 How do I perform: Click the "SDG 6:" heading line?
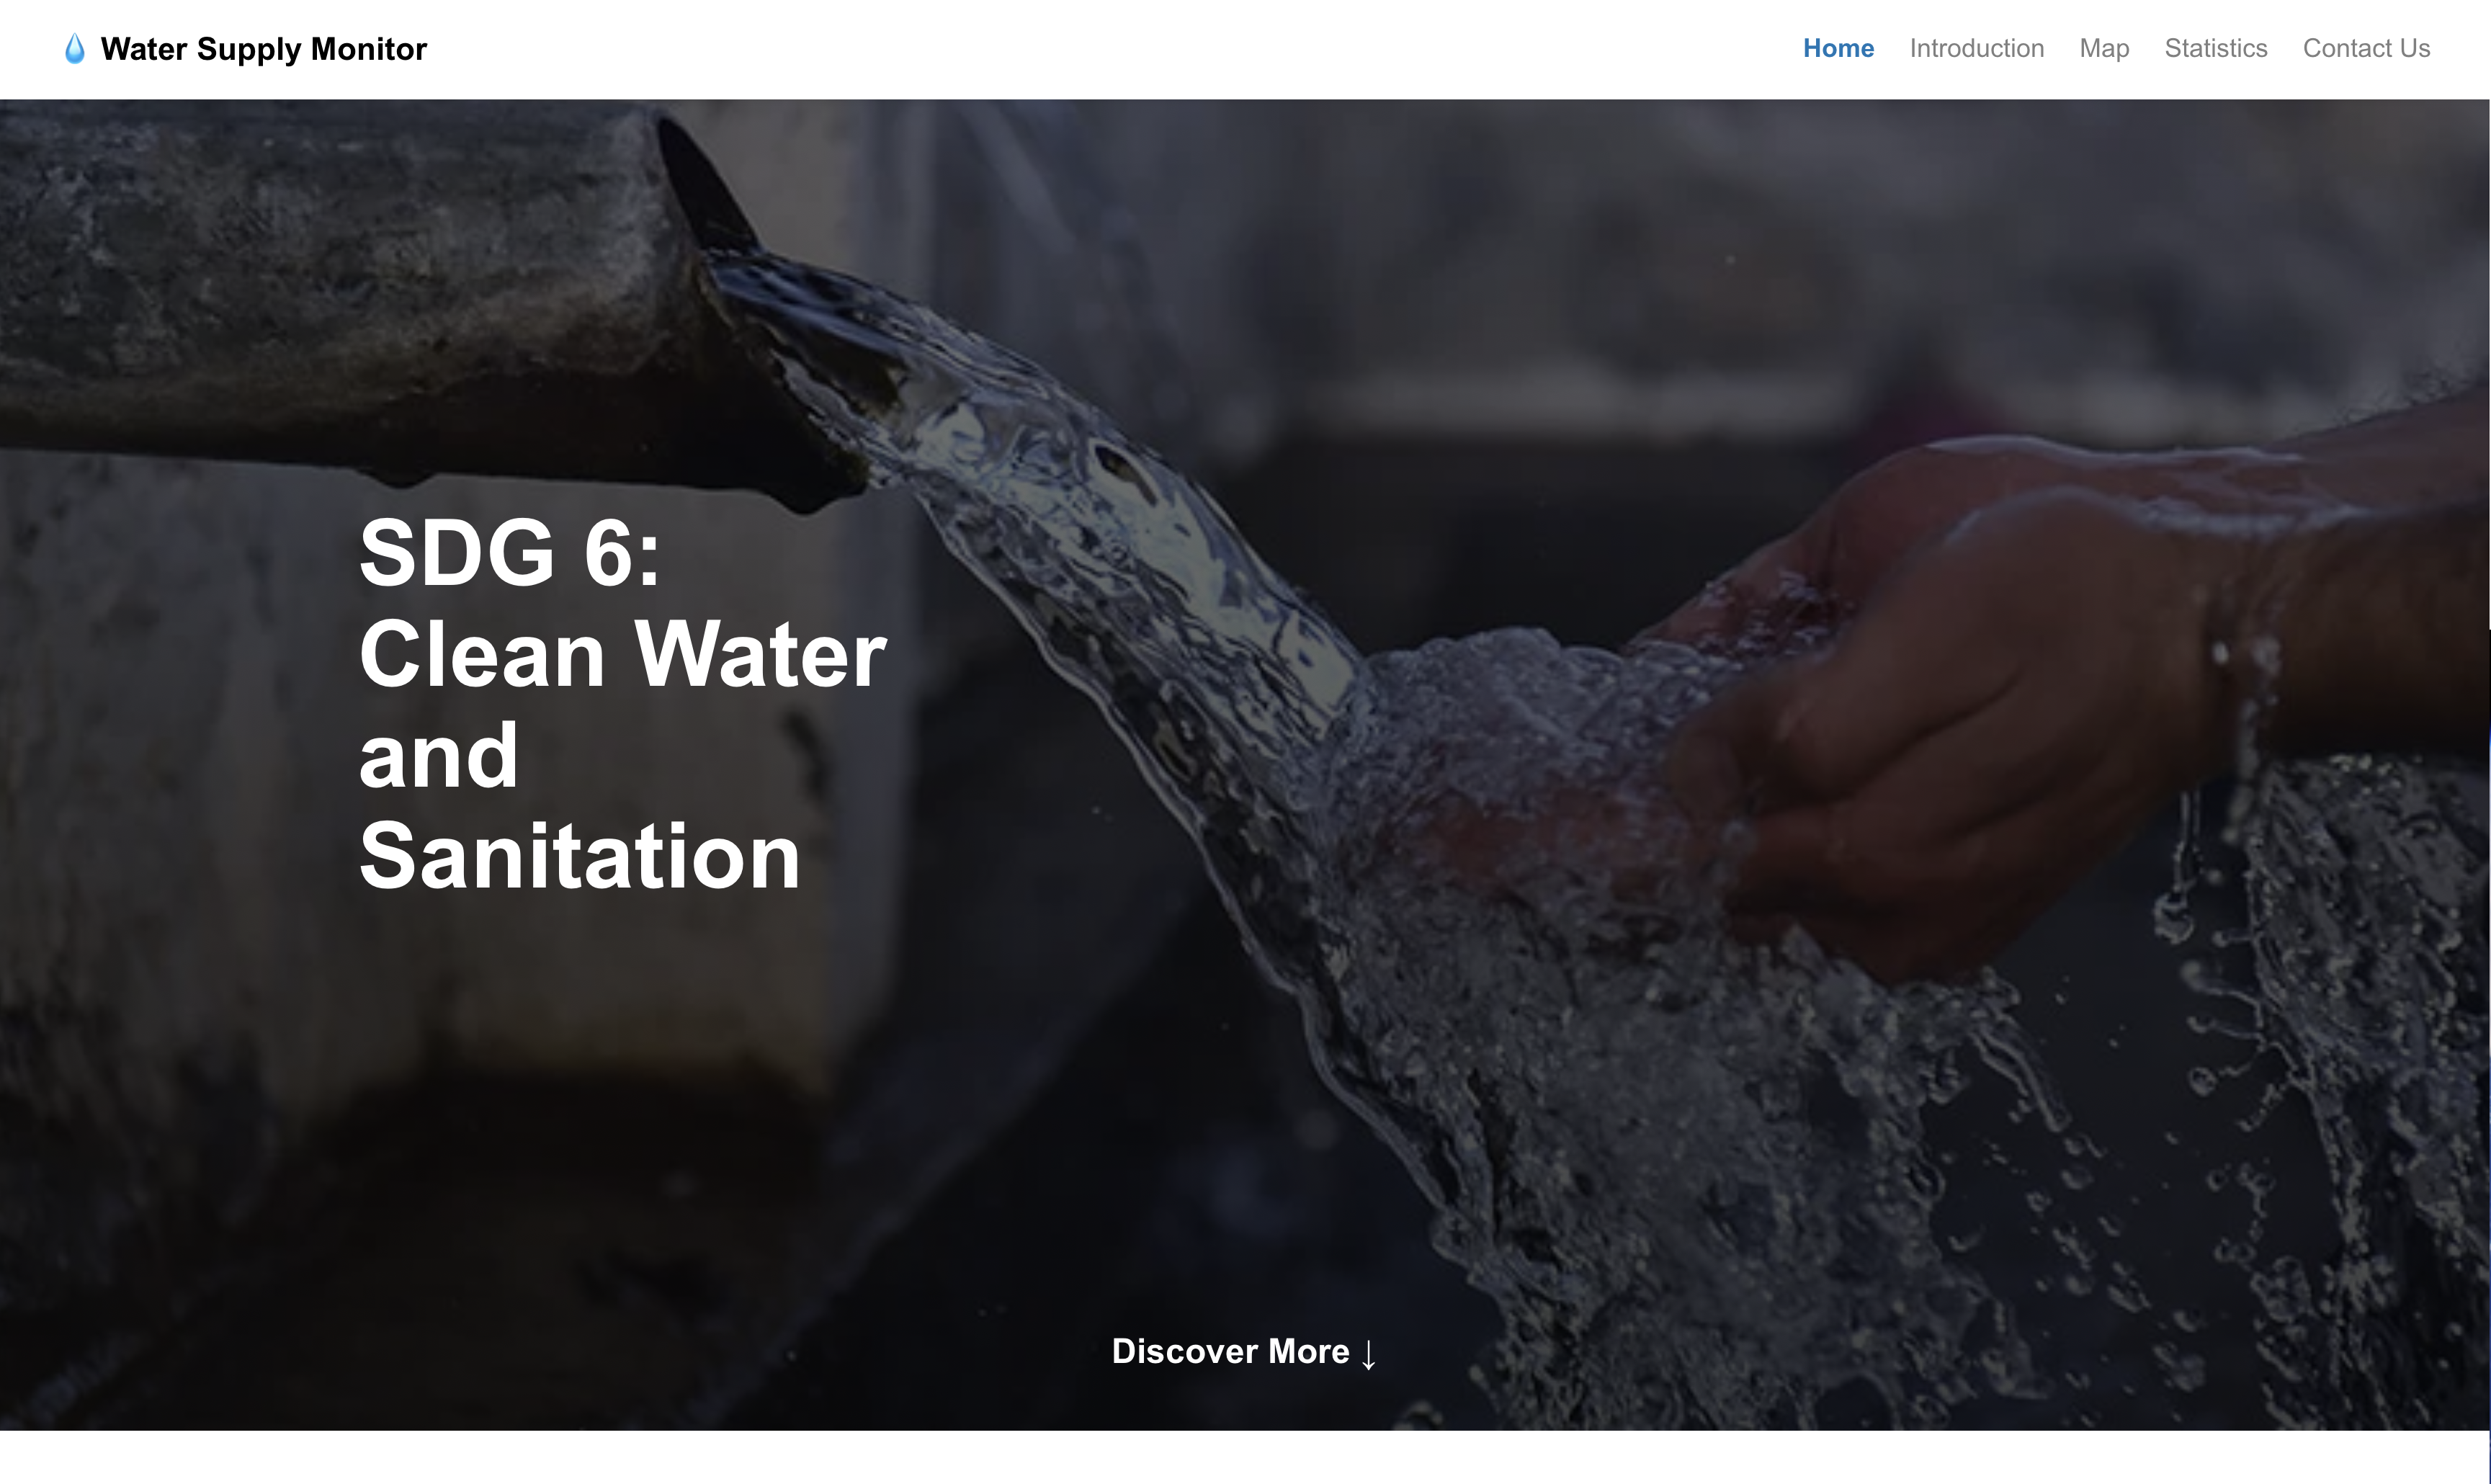click(x=510, y=553)
